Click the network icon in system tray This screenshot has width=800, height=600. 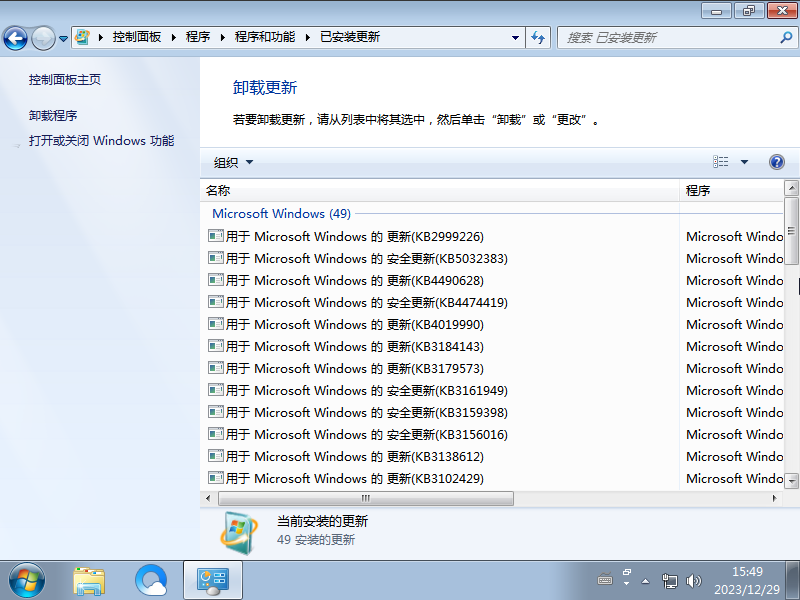click(671, 579)
